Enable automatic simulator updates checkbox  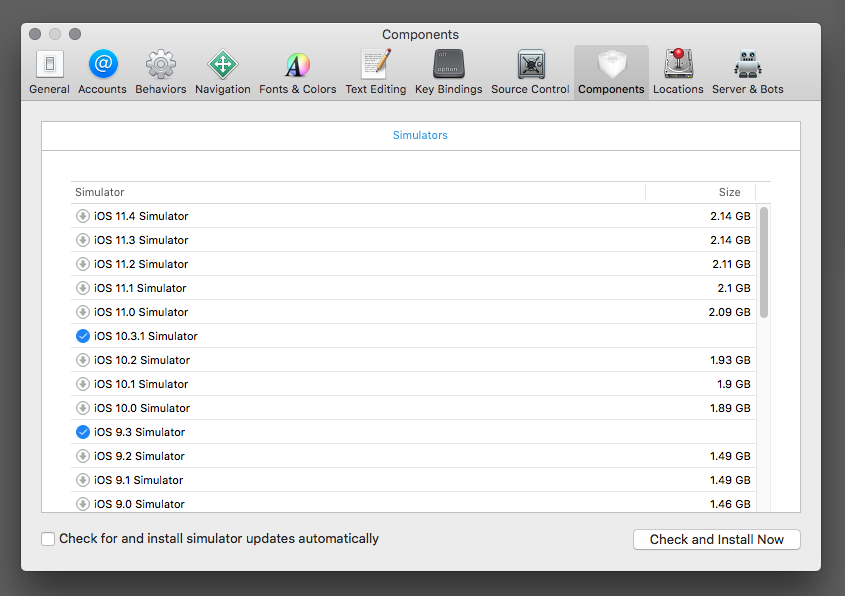pyautogui.click(x=48, y=539)
